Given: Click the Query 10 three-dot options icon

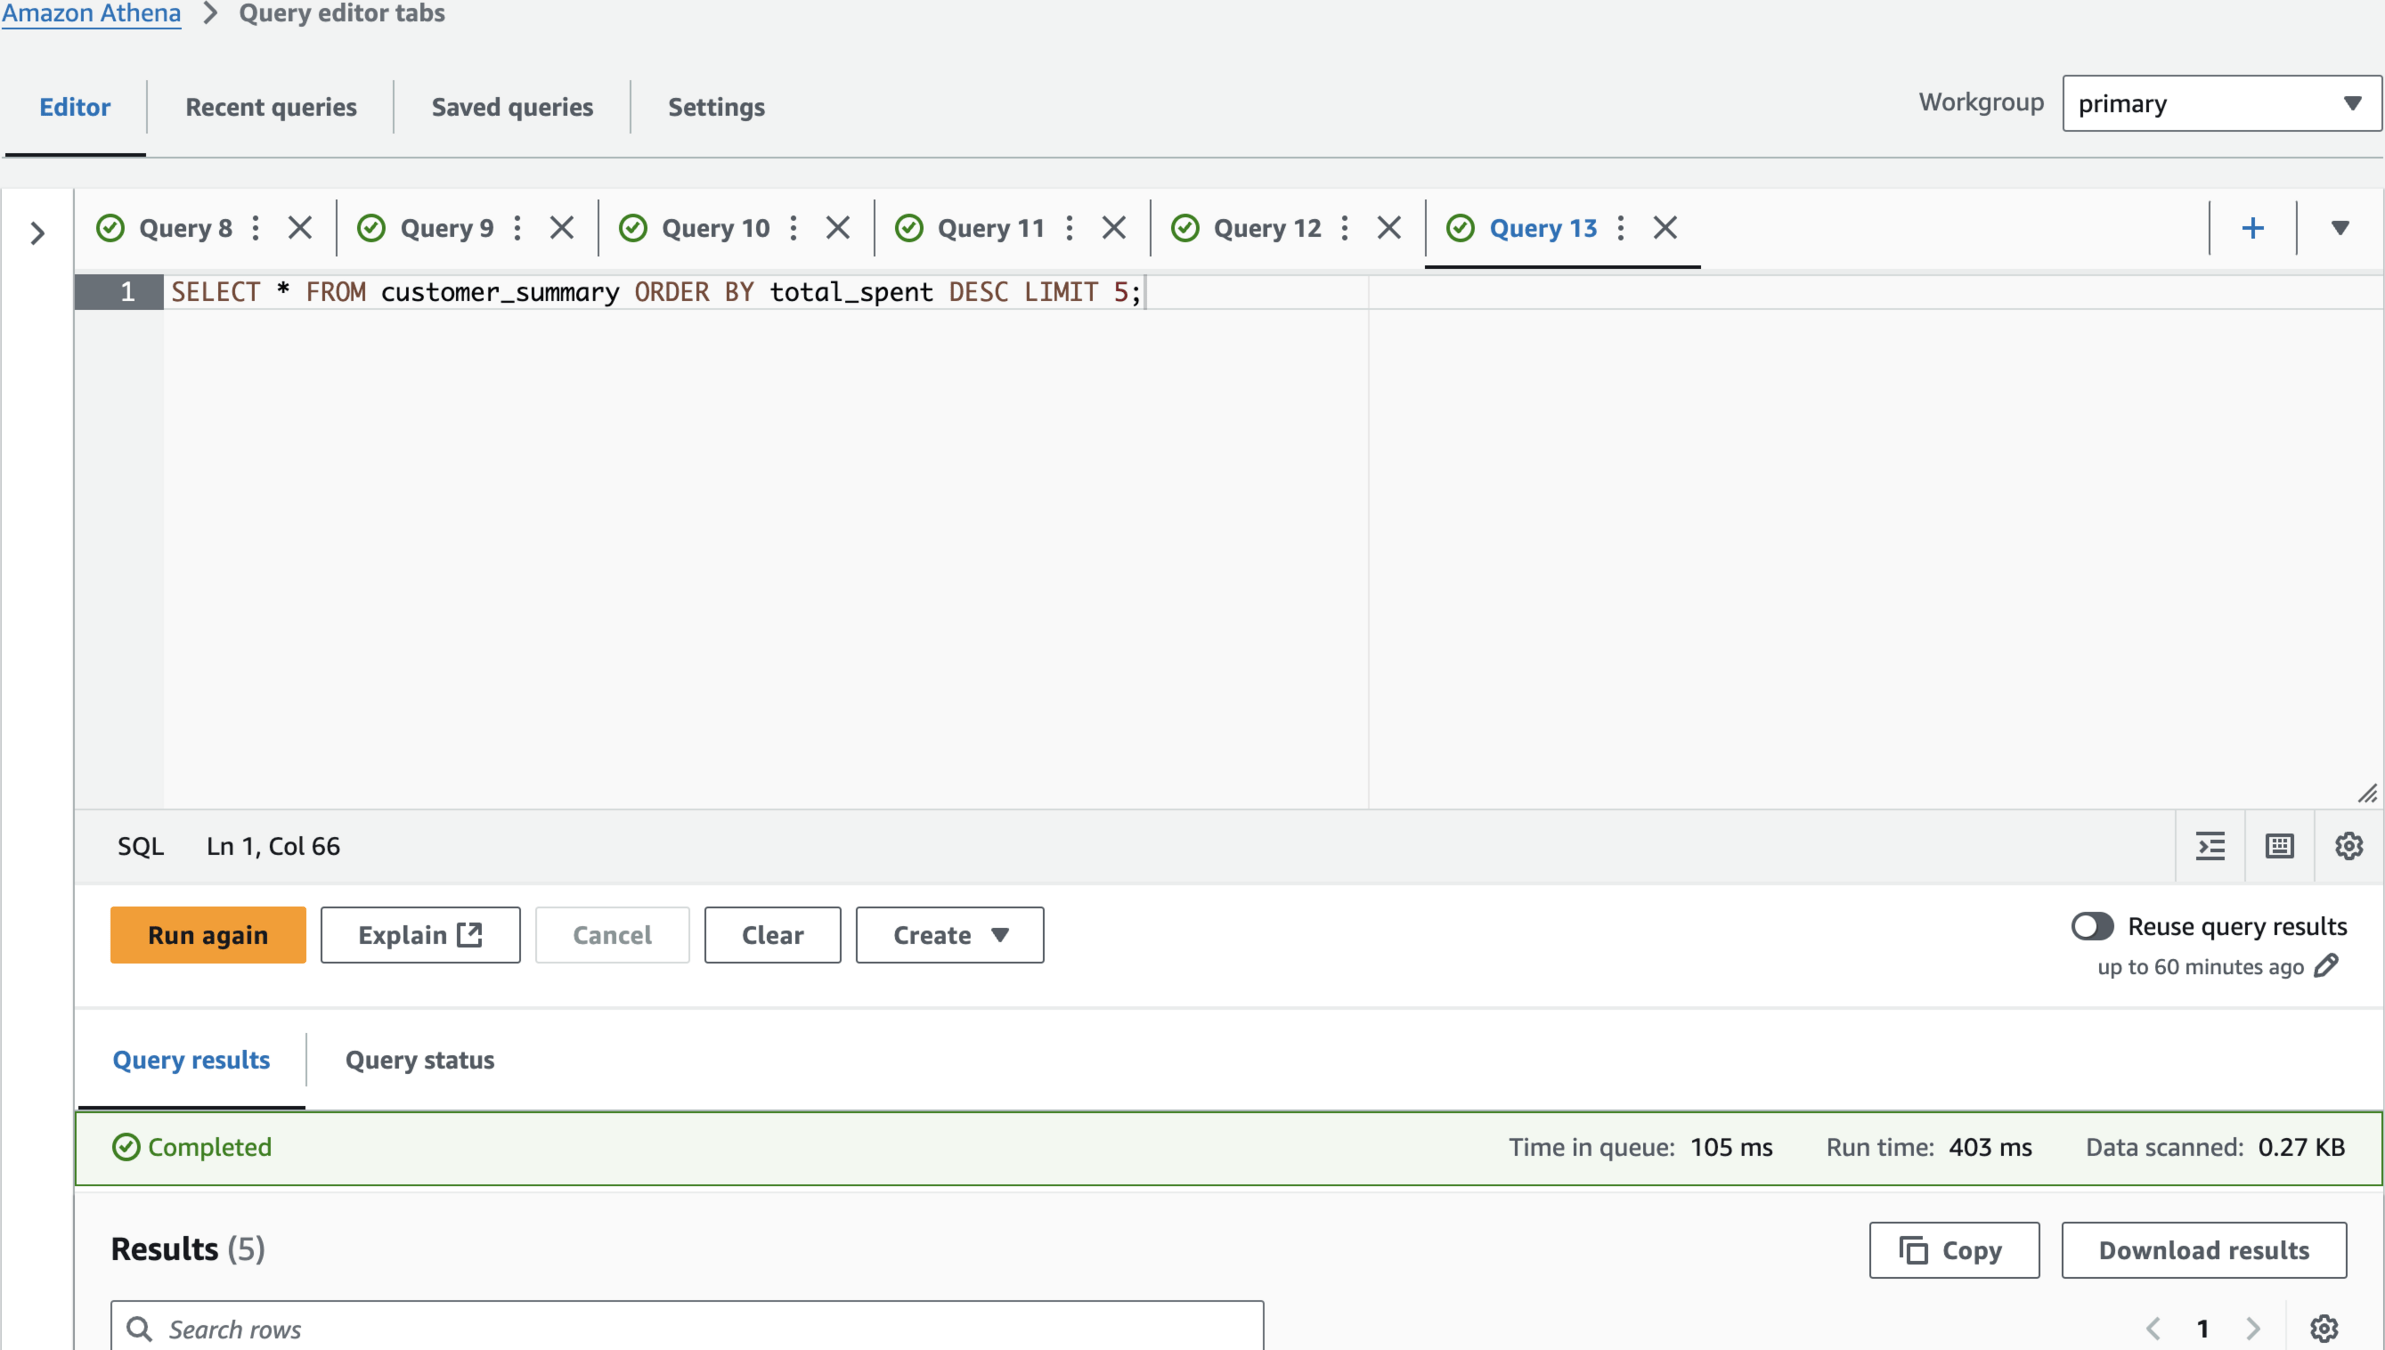Looking at the screenshot, I should click(x=794, y=228).
